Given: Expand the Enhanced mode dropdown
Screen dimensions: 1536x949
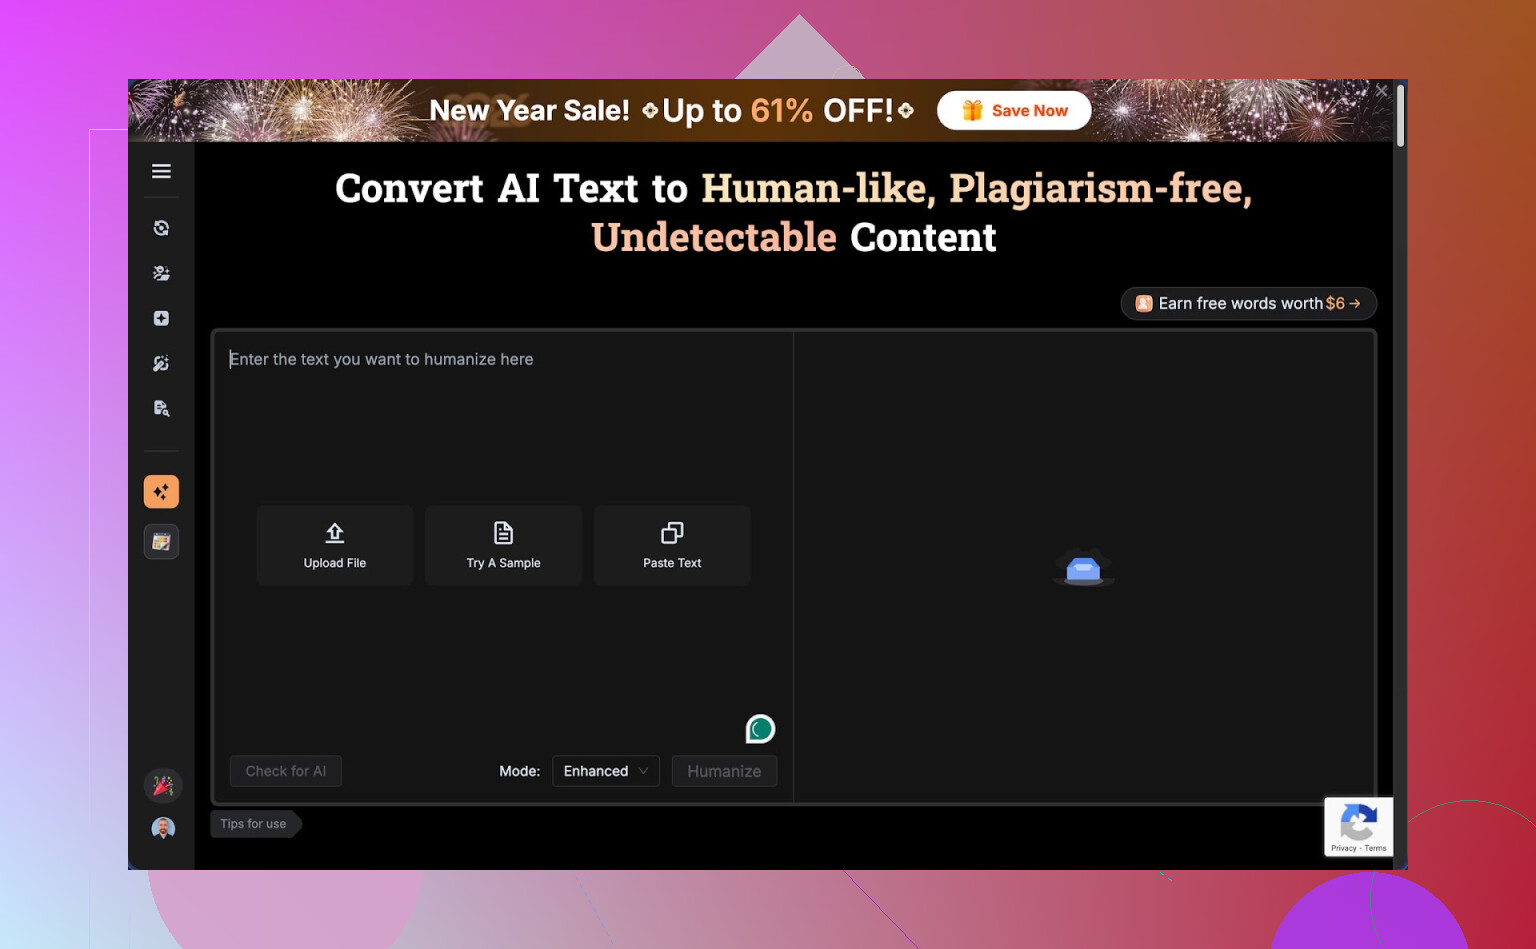Looking at the screenshot, I should [x=605, y=771].
